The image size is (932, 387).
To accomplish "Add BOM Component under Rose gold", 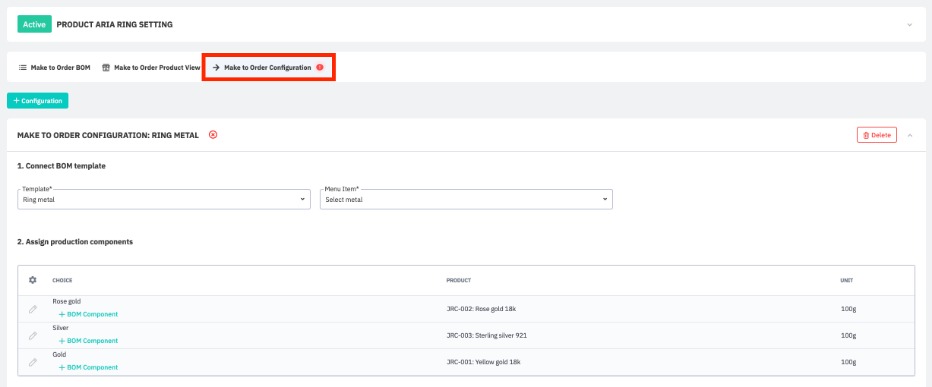I will coord(88,314).
